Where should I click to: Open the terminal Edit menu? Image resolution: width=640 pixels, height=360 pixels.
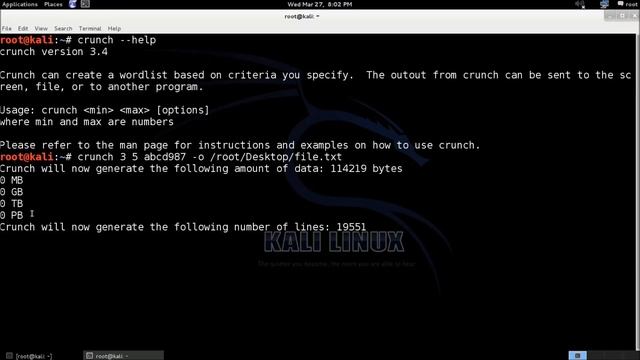click(23, 29)
